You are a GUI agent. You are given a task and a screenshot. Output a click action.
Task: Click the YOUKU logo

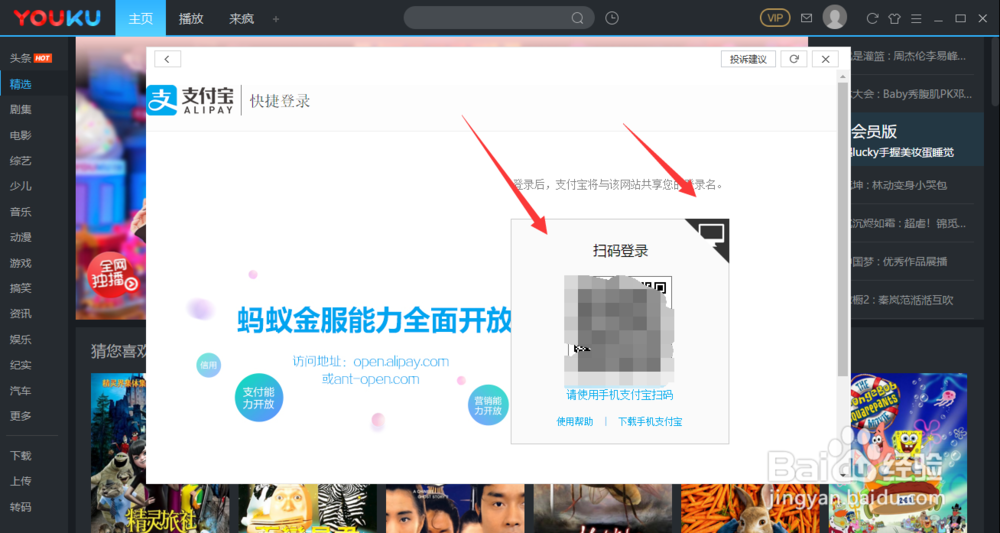click(x=57, y=18)
